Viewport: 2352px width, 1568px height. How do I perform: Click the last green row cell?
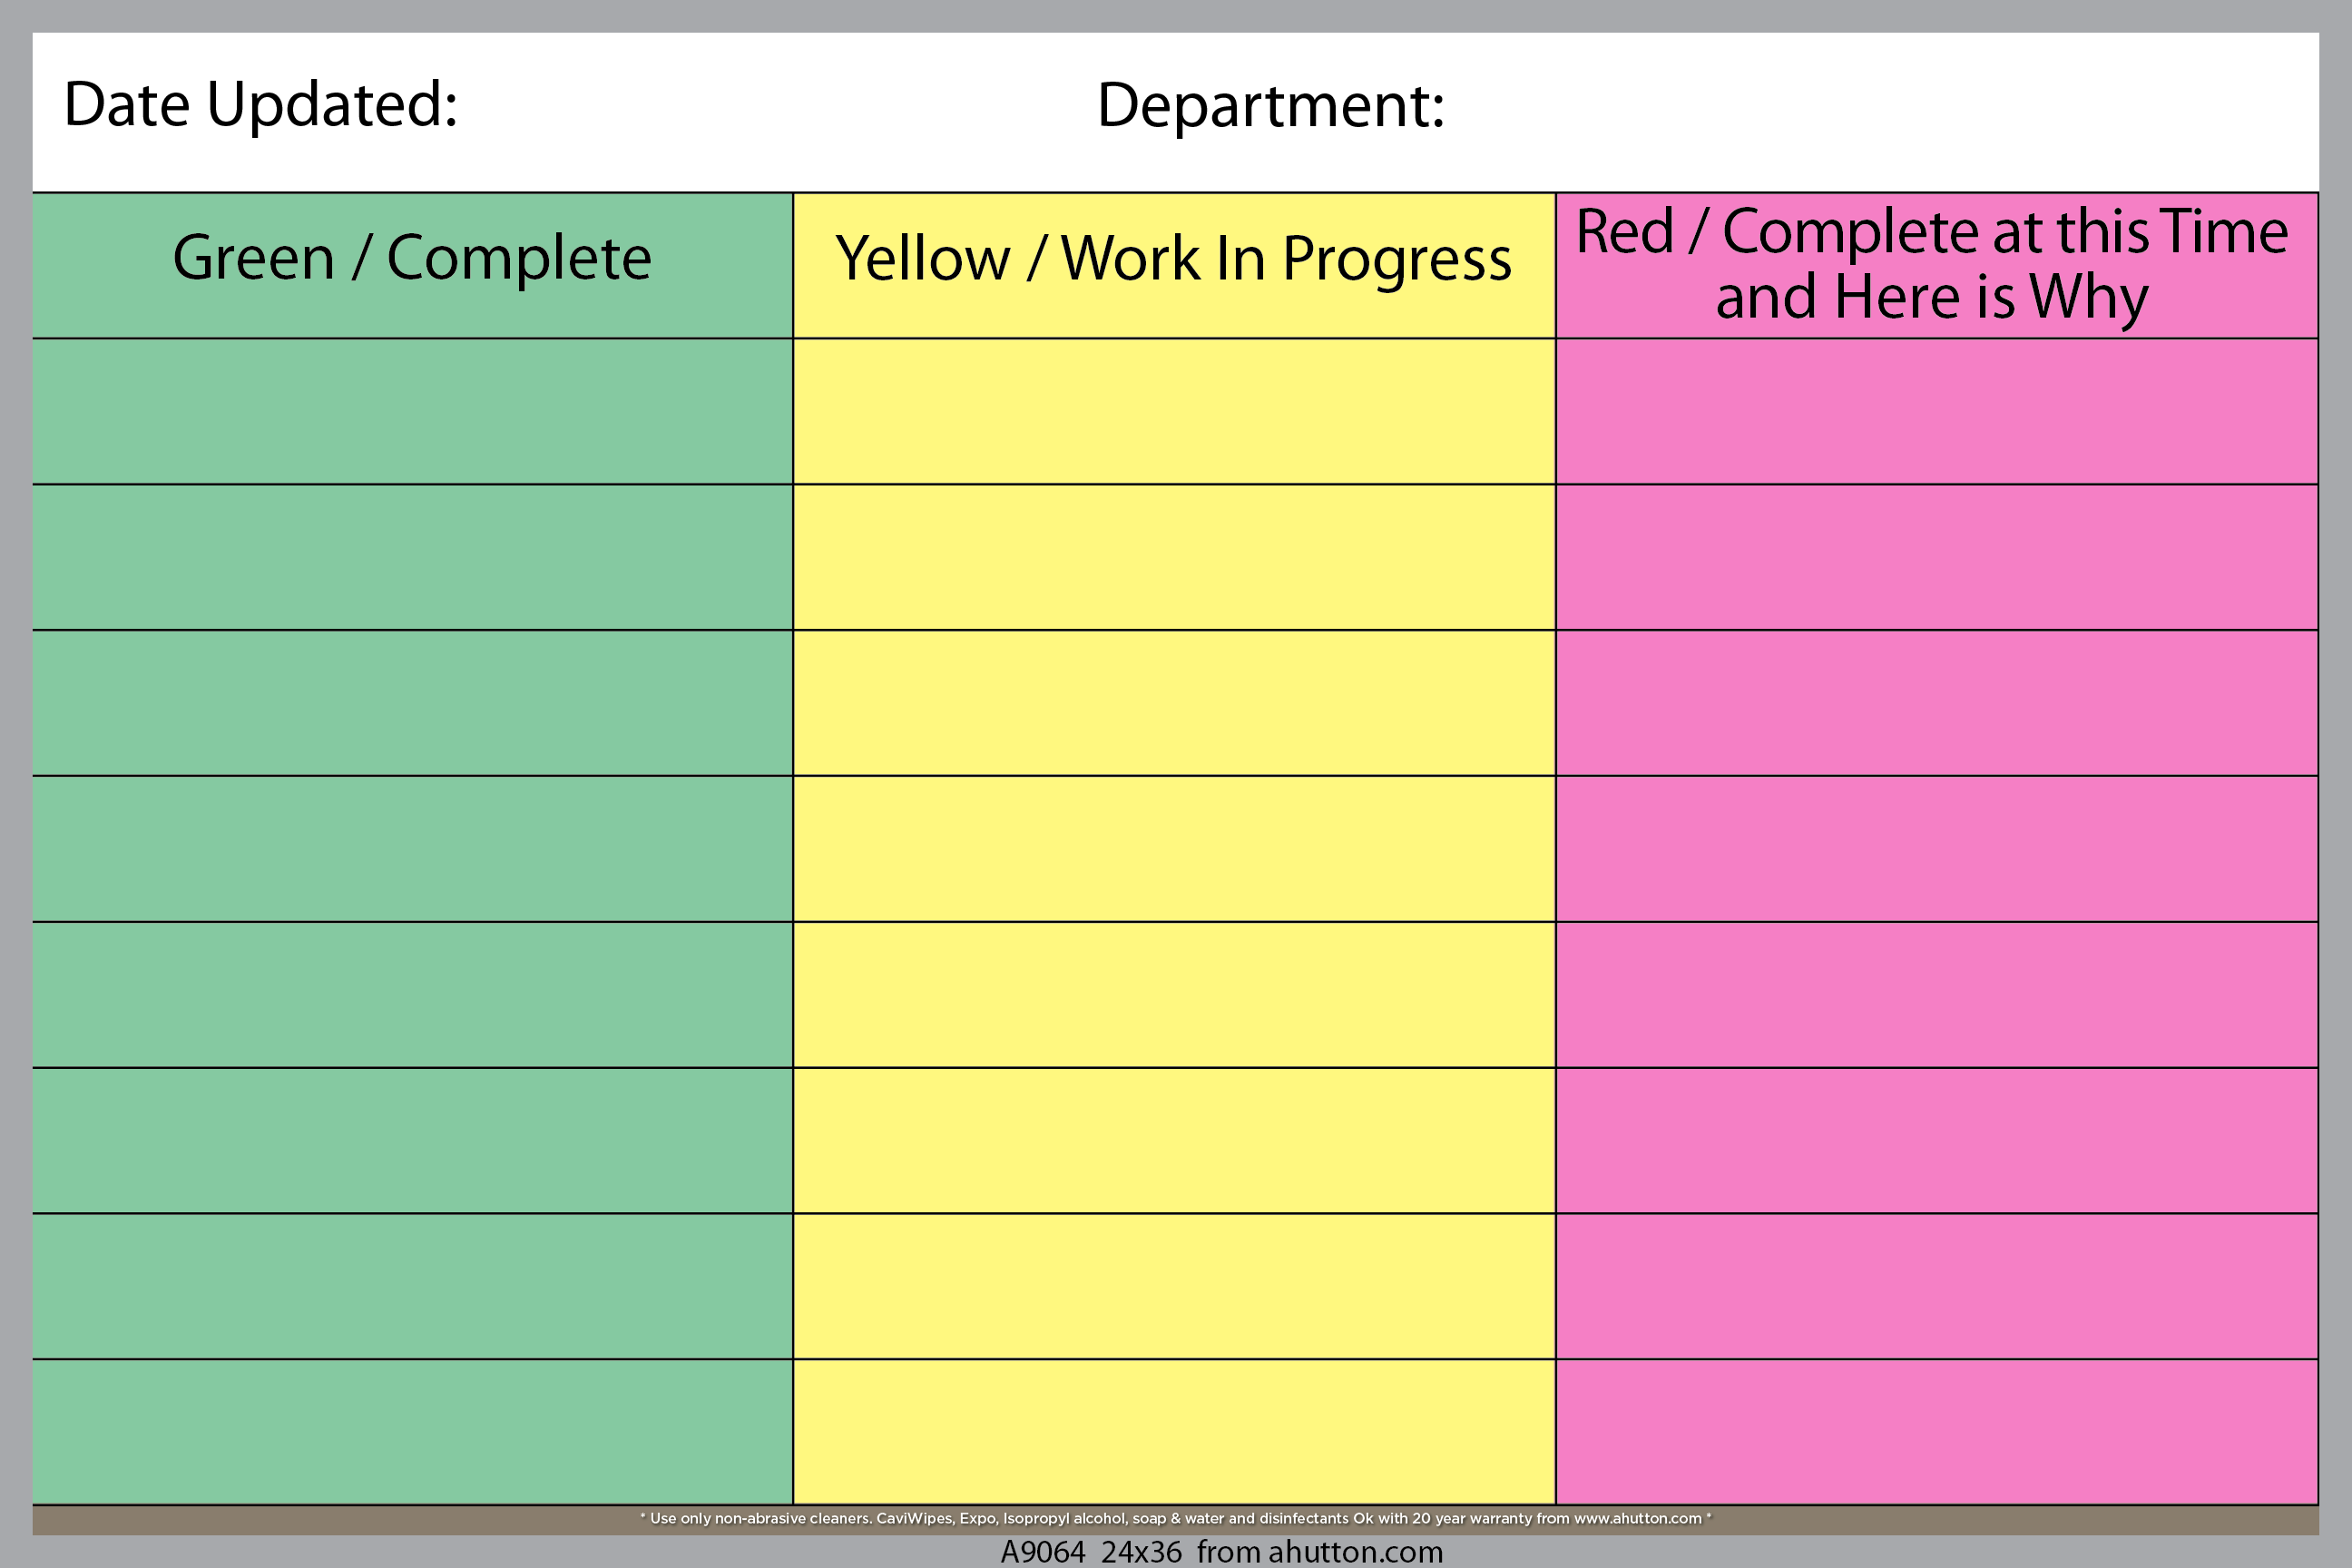point(412,1432)
